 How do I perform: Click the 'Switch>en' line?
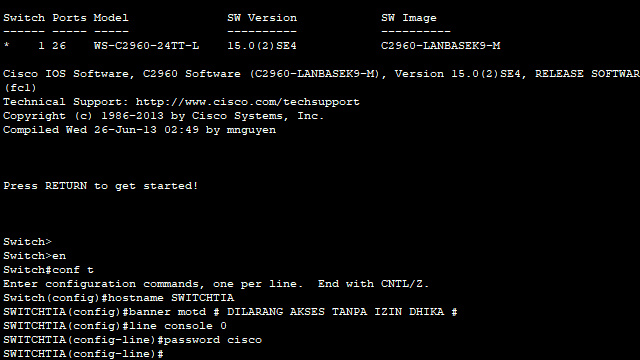tap(34, 256)
